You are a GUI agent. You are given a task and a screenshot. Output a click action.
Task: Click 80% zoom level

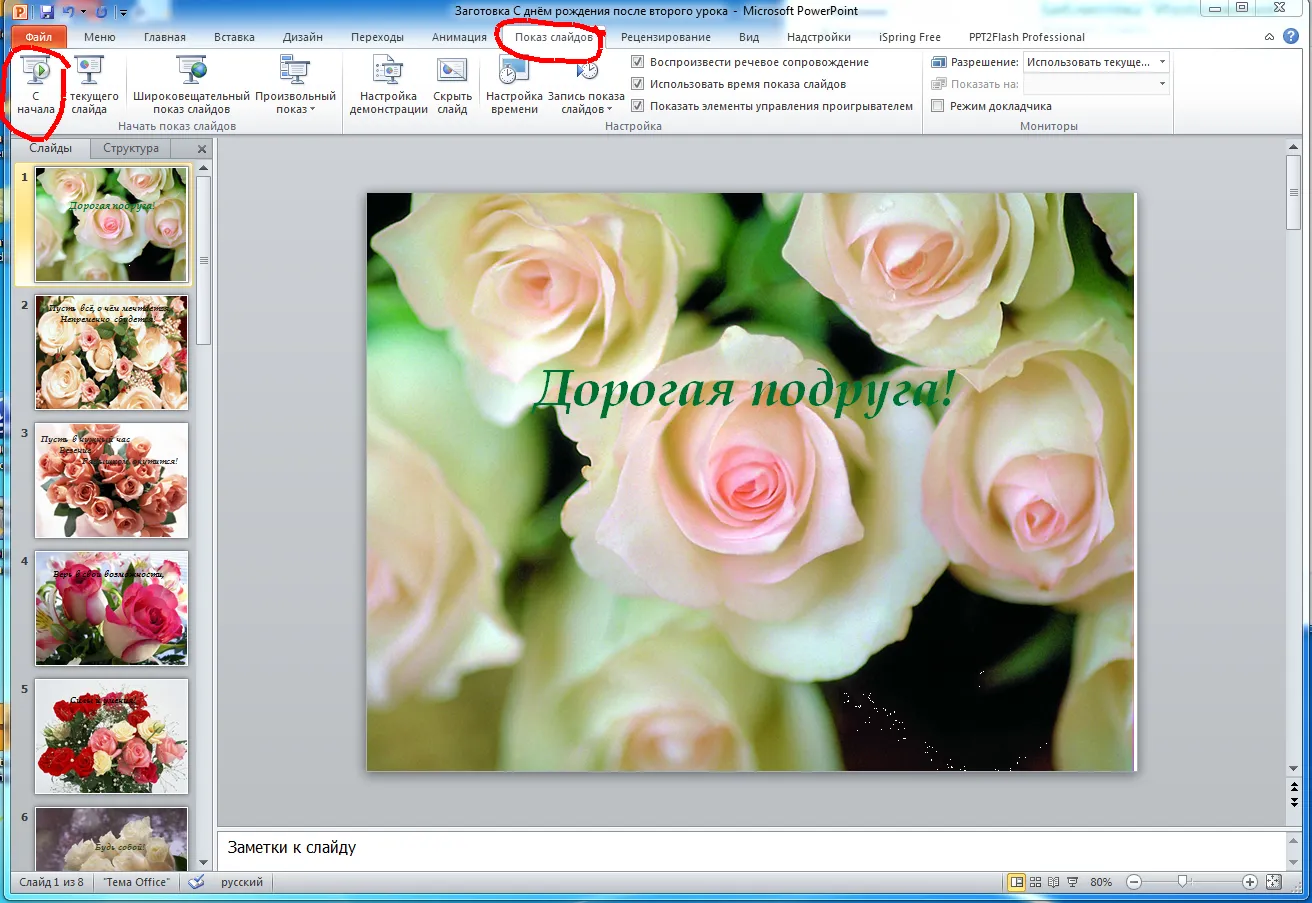1101,882
